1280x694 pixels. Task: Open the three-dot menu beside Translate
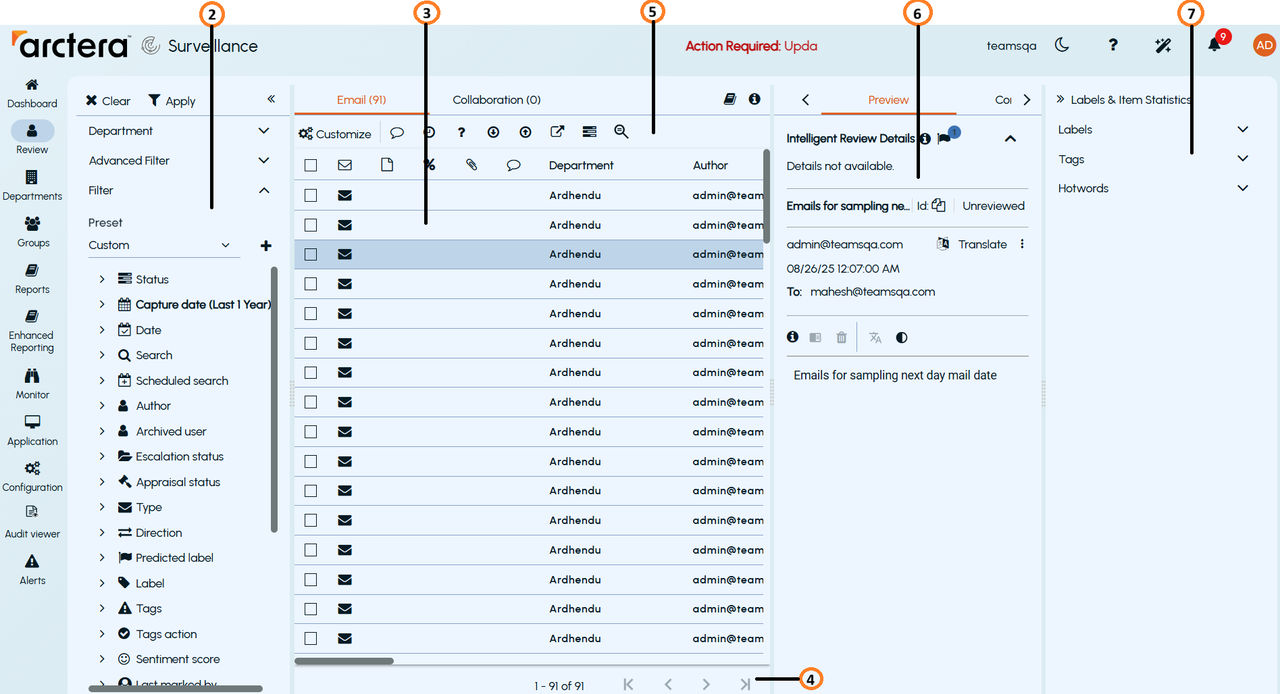[x=1022, y=244]
